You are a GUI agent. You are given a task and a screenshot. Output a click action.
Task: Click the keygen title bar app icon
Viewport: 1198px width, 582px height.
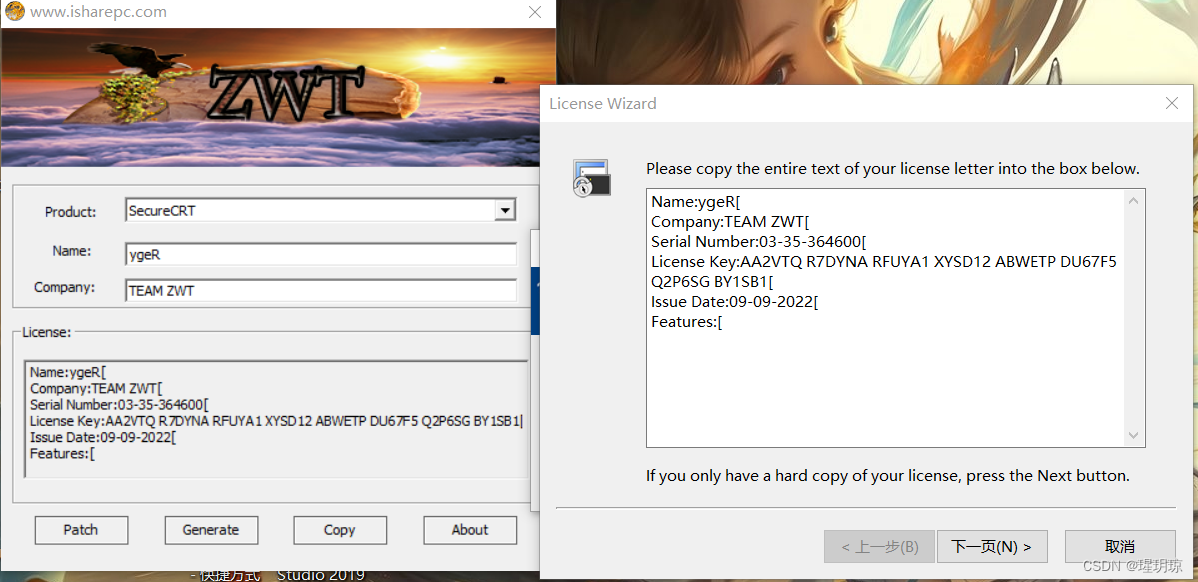[15, 12]
